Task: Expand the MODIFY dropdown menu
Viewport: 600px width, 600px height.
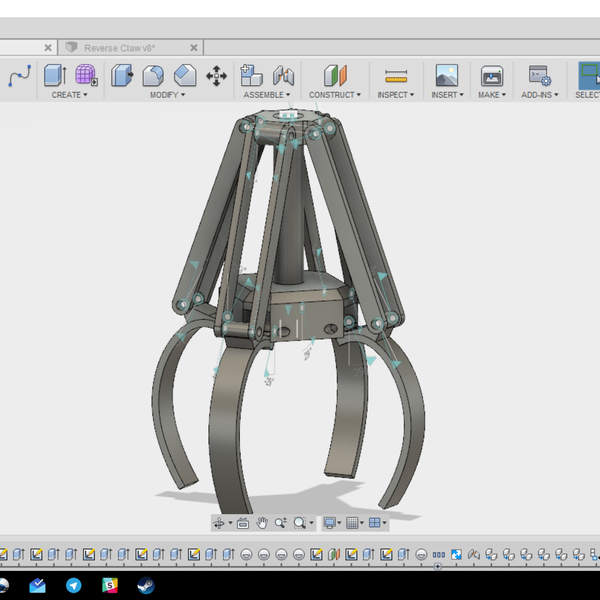Action: tap(168, 95)
